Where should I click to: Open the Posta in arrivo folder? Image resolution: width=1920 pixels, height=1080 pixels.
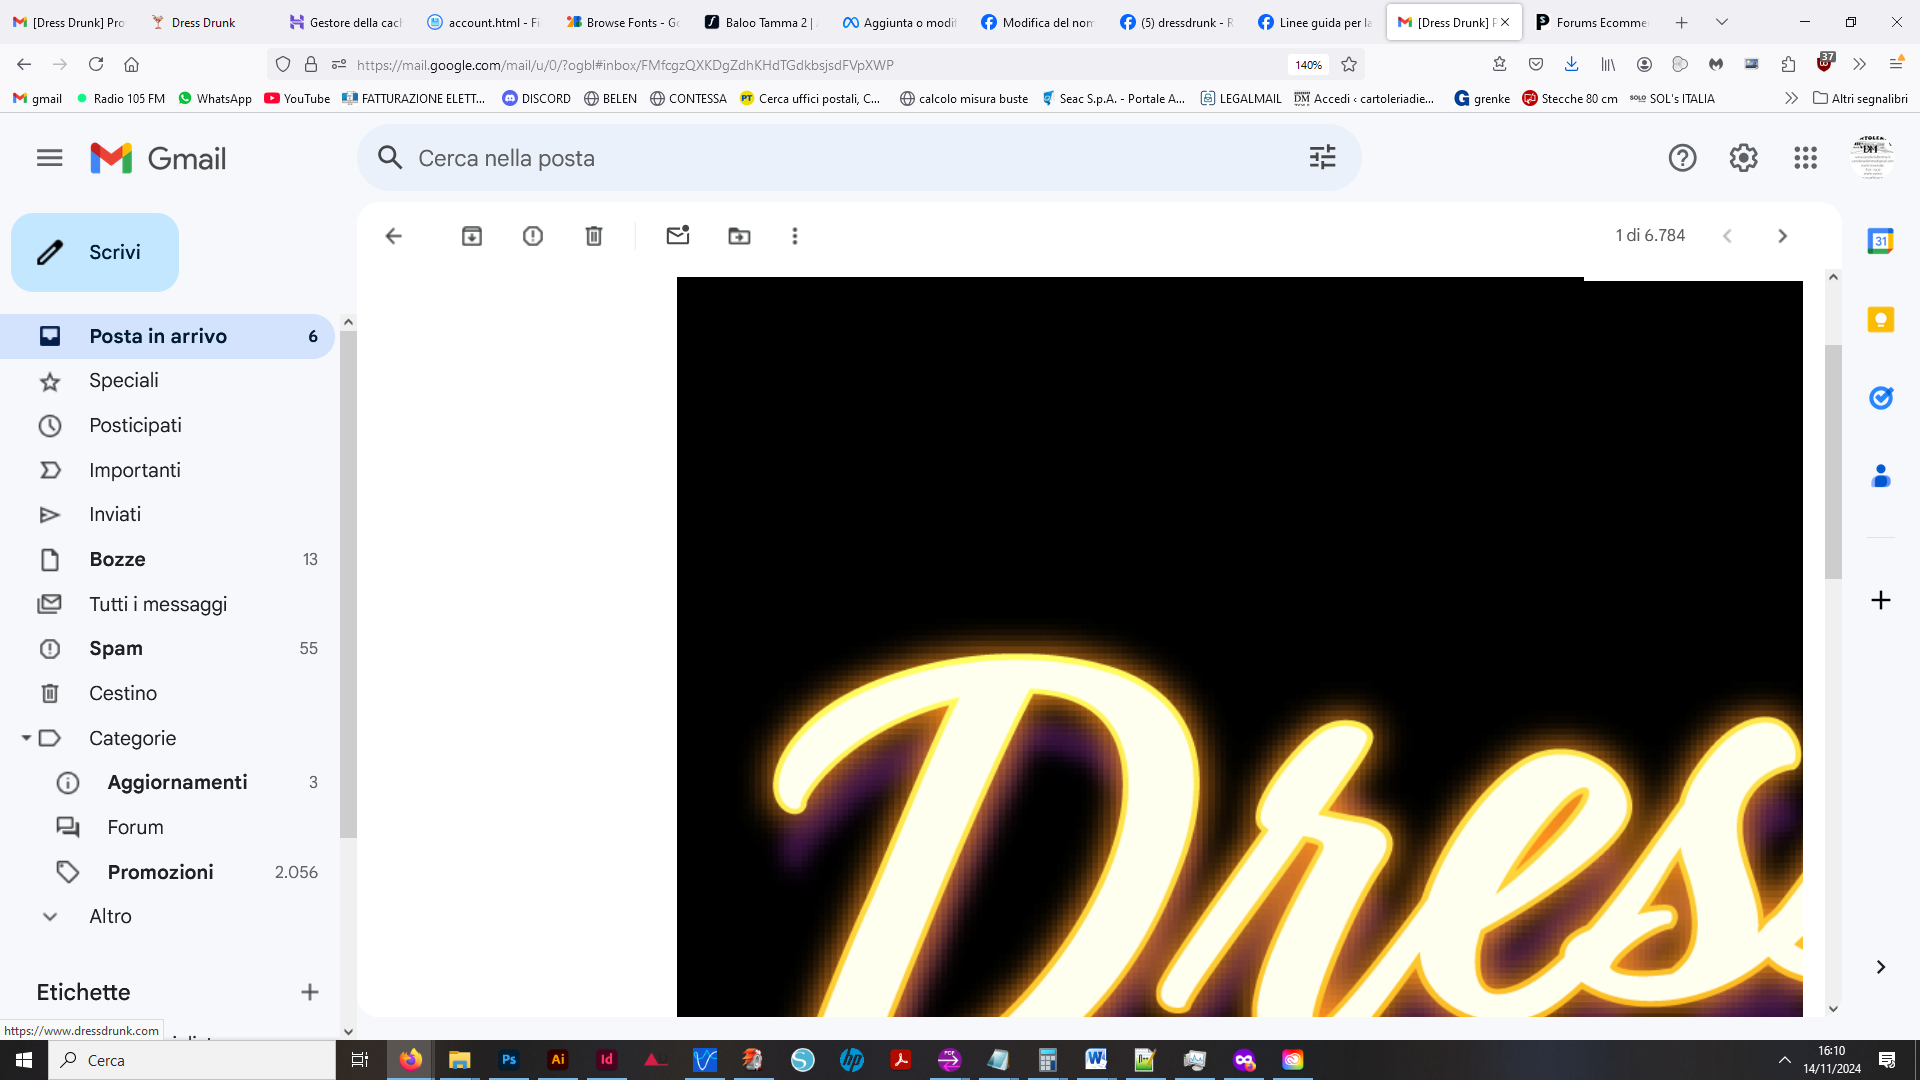pos(167,336)
